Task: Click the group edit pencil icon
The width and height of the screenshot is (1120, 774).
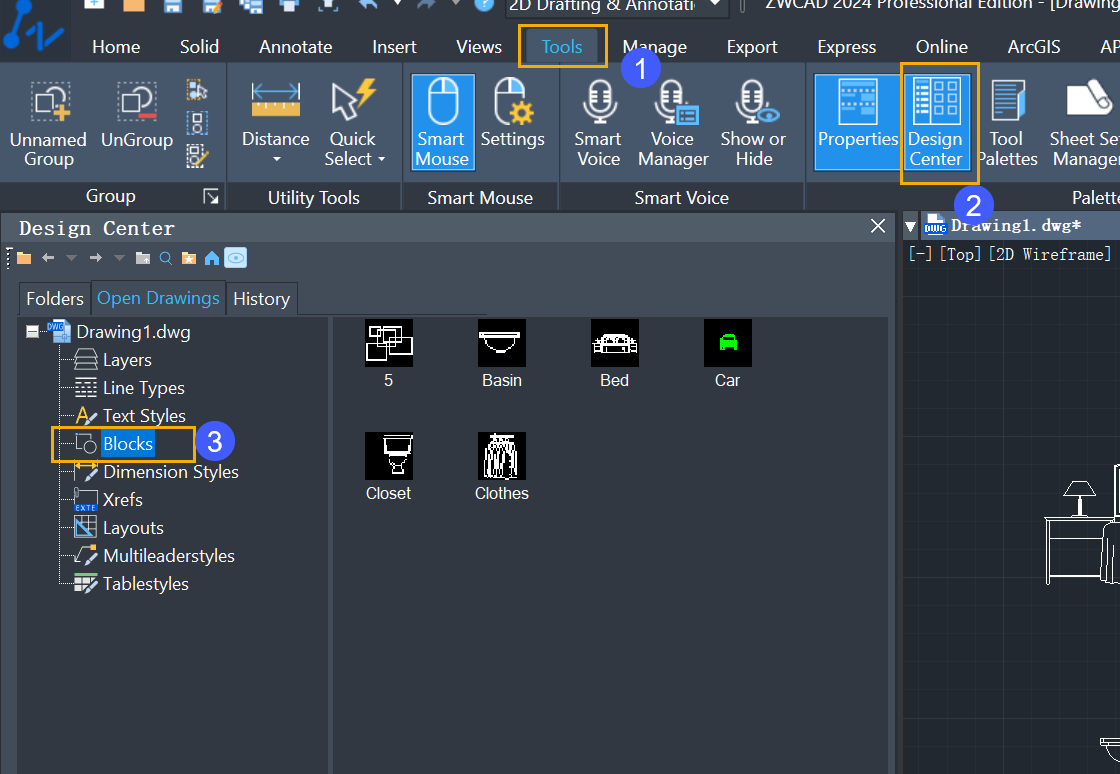Action: 197,156
